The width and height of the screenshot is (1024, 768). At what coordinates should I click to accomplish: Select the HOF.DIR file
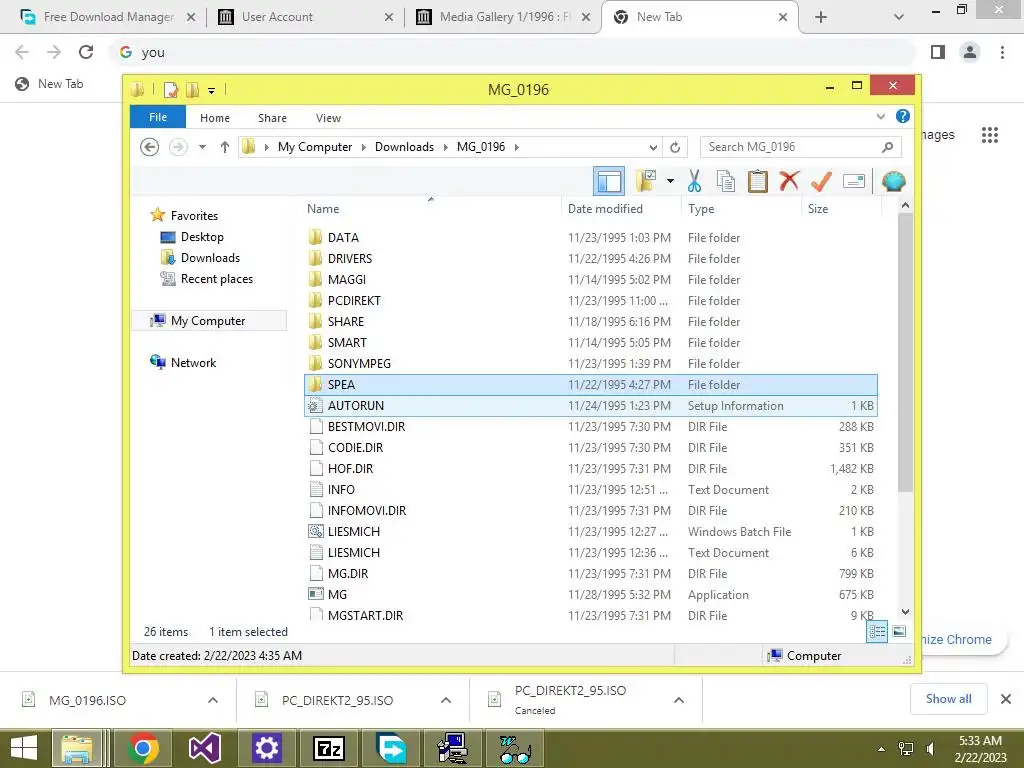(590, 469)
